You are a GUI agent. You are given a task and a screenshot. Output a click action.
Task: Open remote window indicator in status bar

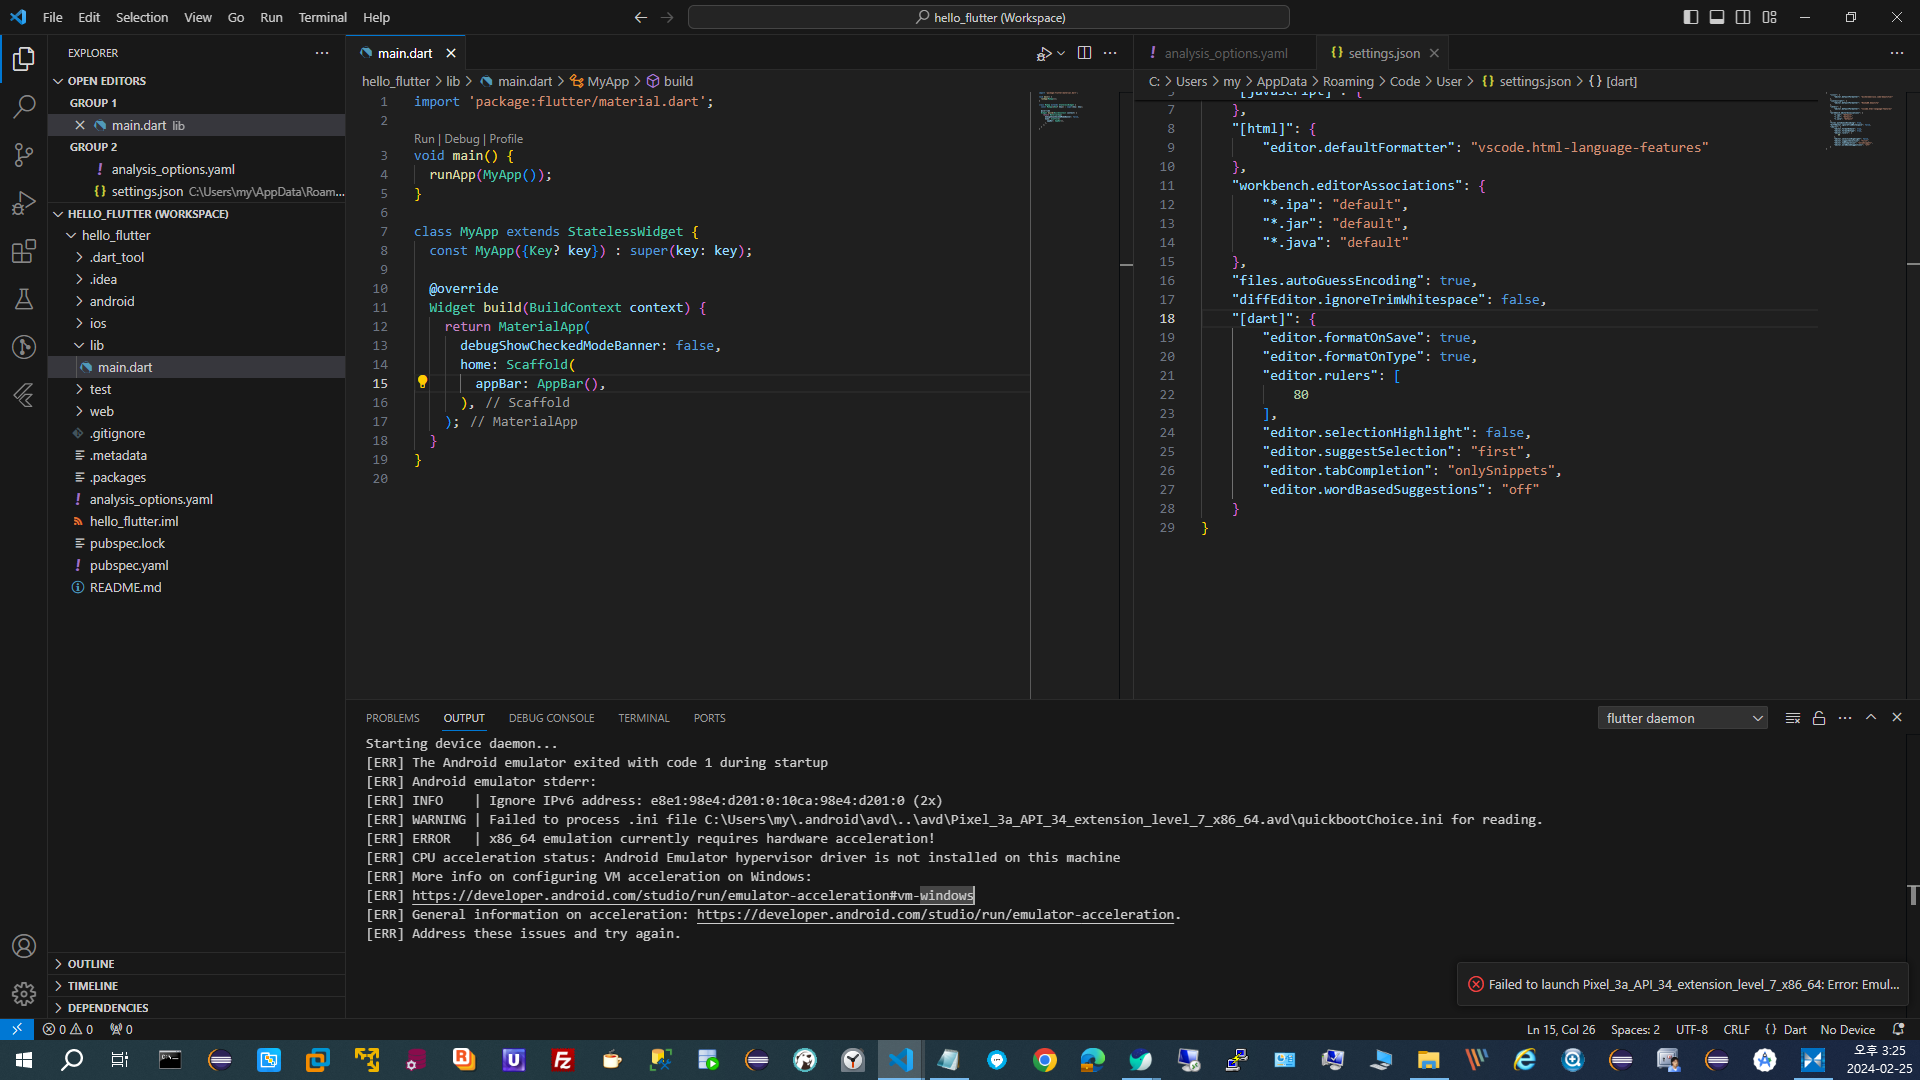coord(17,1029)
